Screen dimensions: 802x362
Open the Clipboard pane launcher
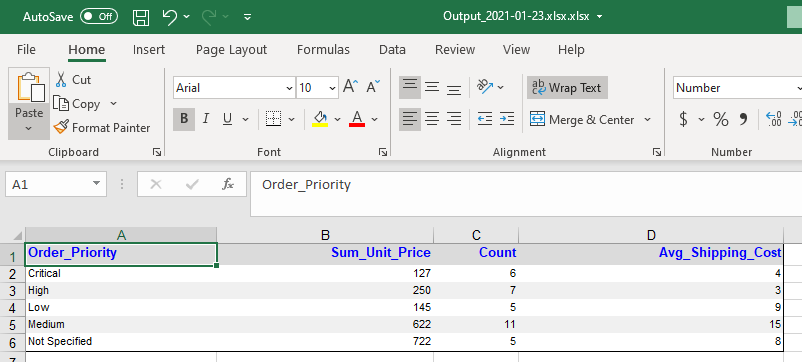(157, 152)
